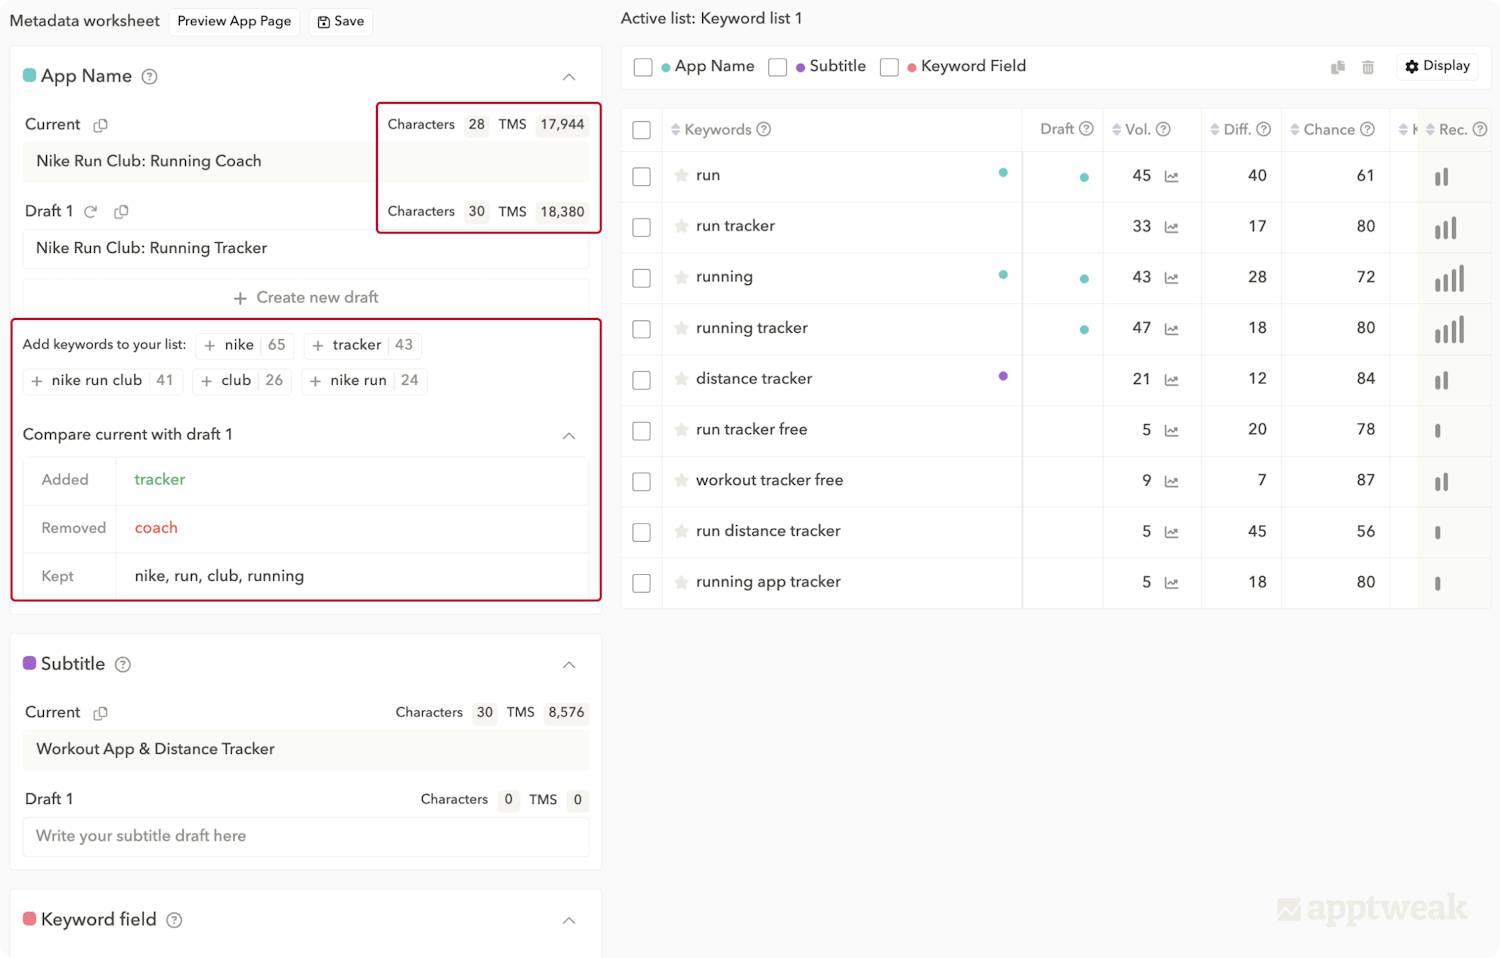Add keyword 'club' to the list
The width and height of the screenshot is (1500, 958).
click(242, 381)
